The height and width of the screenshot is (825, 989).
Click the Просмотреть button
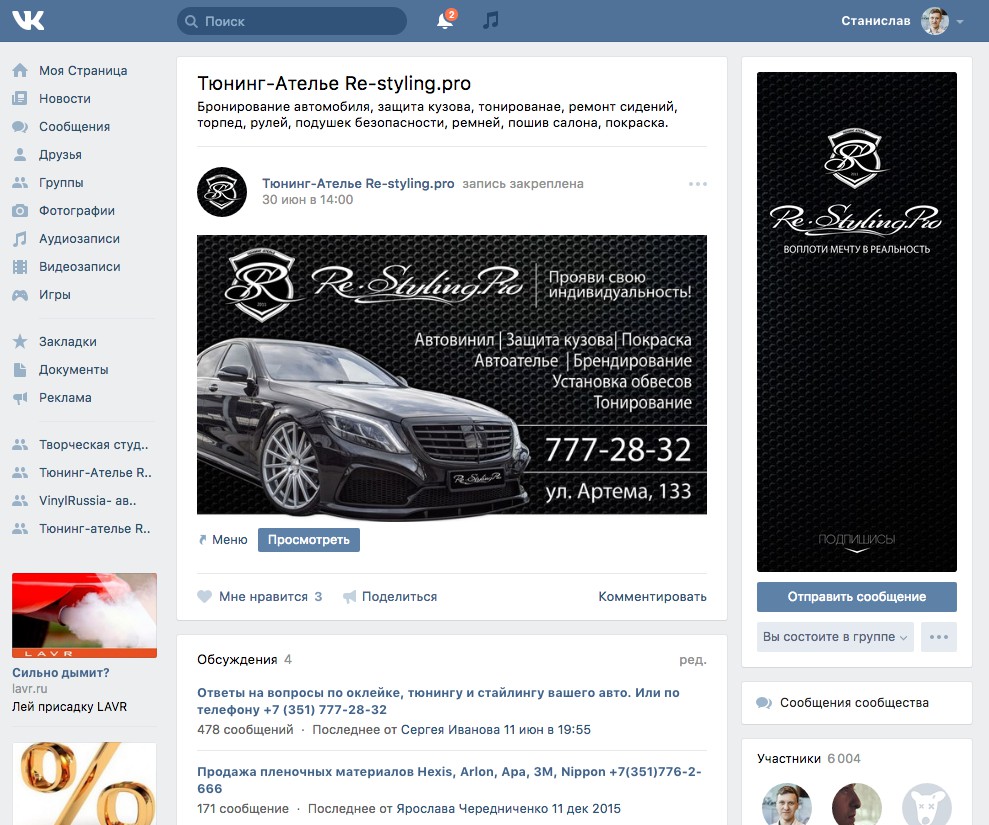pos(309,540)
